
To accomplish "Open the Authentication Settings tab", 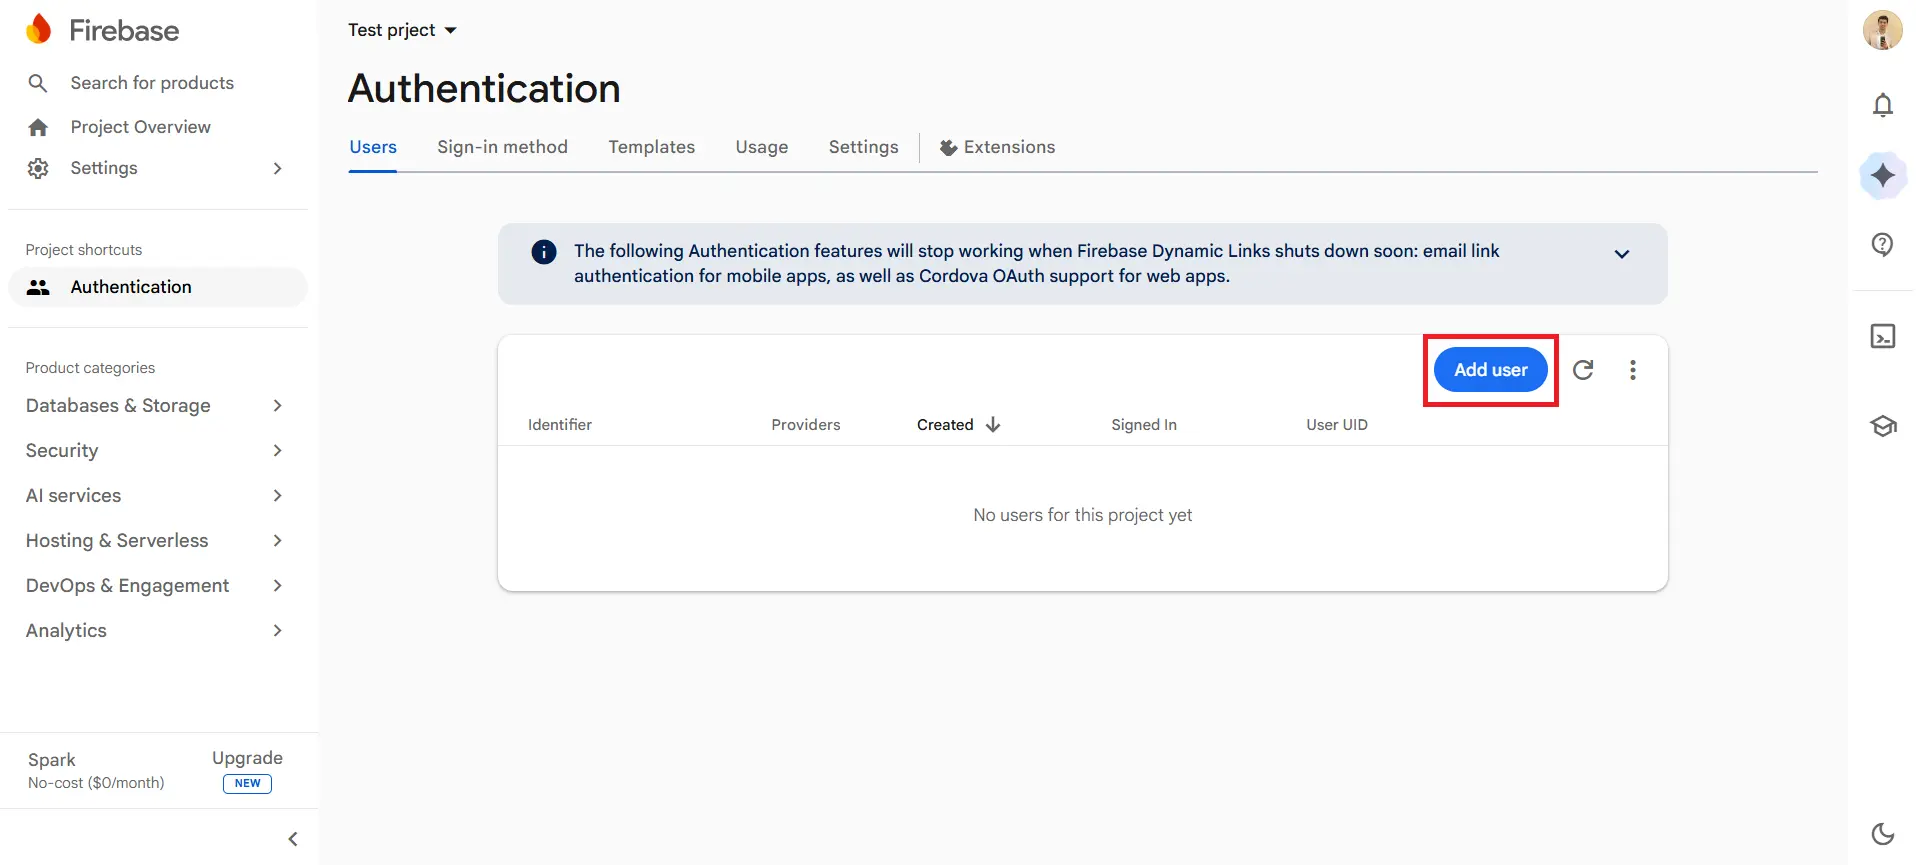I will click(x=863, y=147).
